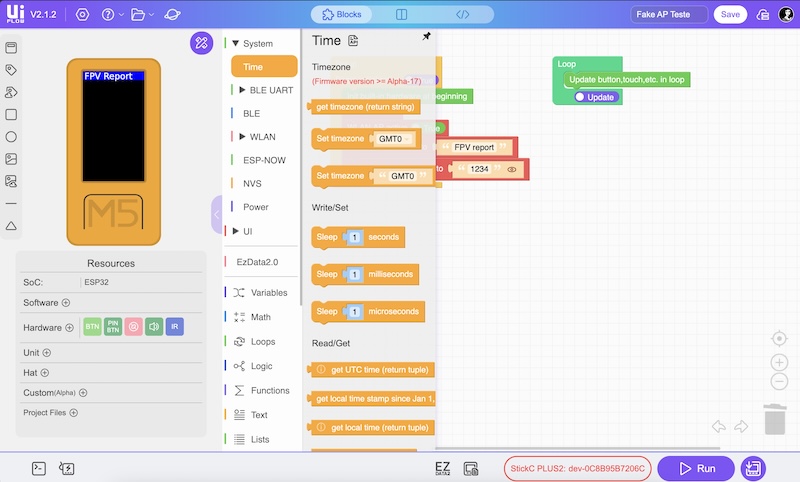This screenshot has height=482, width=800.
Task: Switch to the Blocks tab
Action: click(343, 15)
